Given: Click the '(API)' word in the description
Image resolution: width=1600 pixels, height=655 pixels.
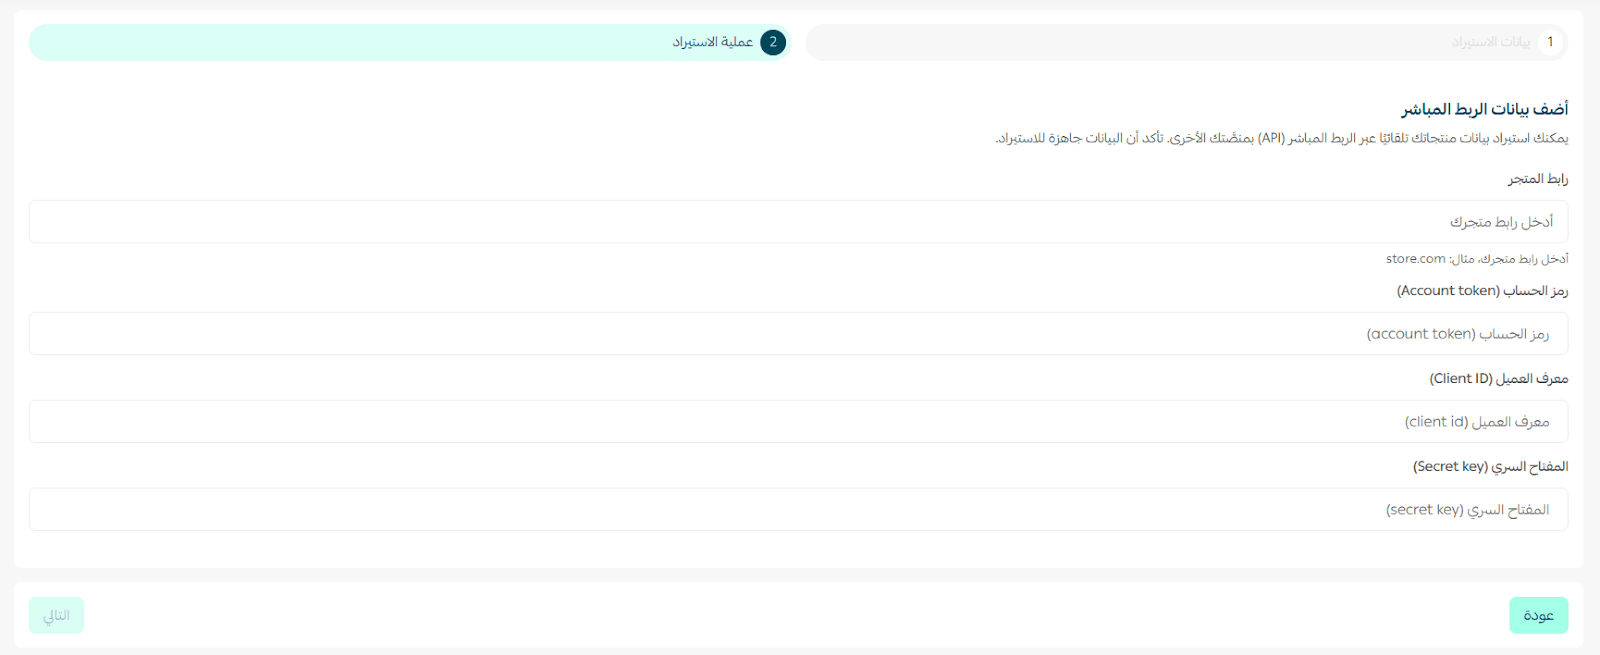Looking at the screenshot, I should (x=1271, y=138).
